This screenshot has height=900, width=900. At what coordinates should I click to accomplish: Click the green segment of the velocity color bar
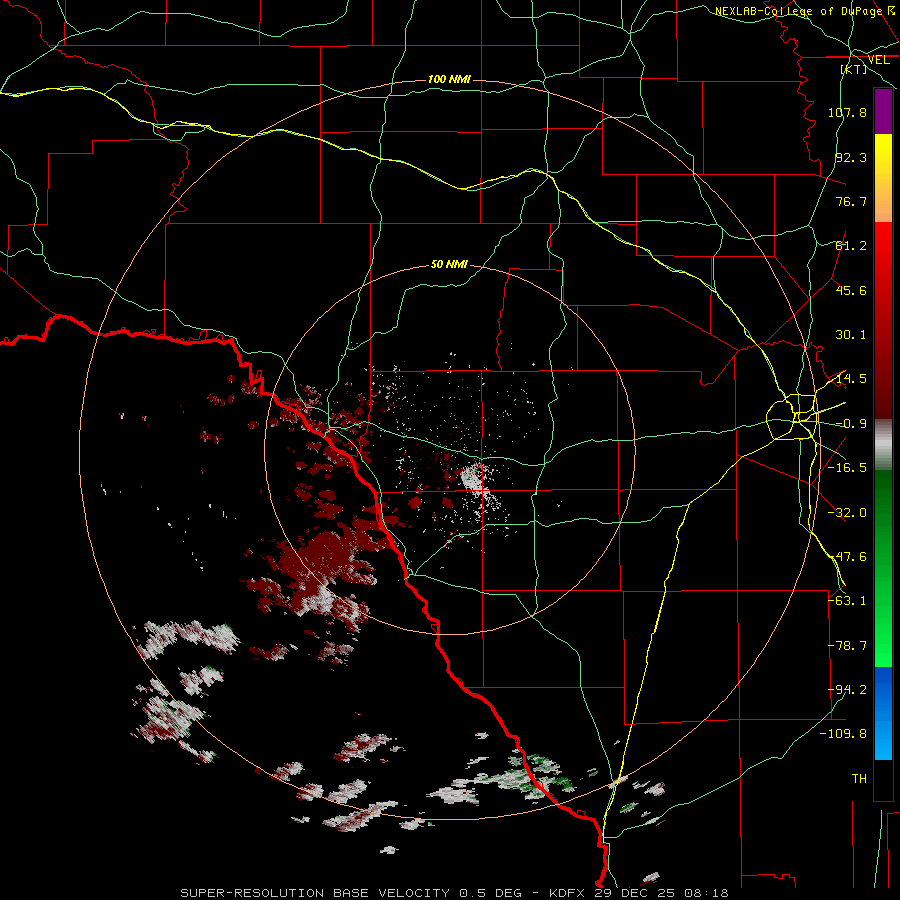pyautogui.click(x=883, y=568)
